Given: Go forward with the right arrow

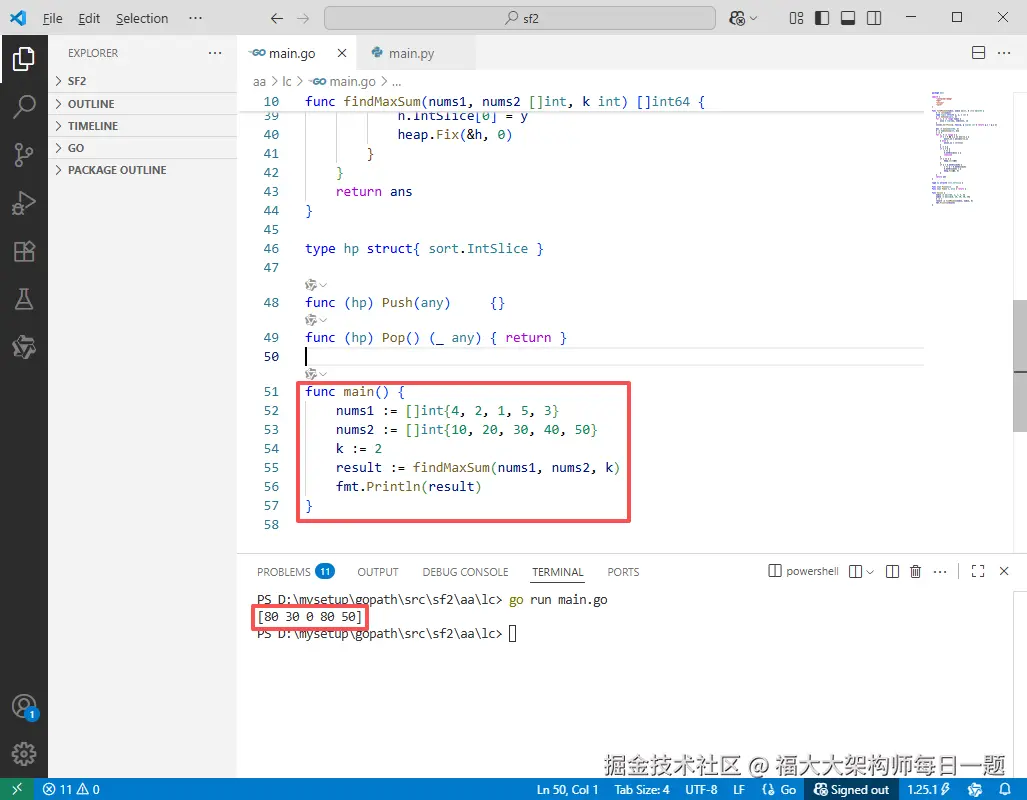Looking at the screenshot, I should (303, 18).
